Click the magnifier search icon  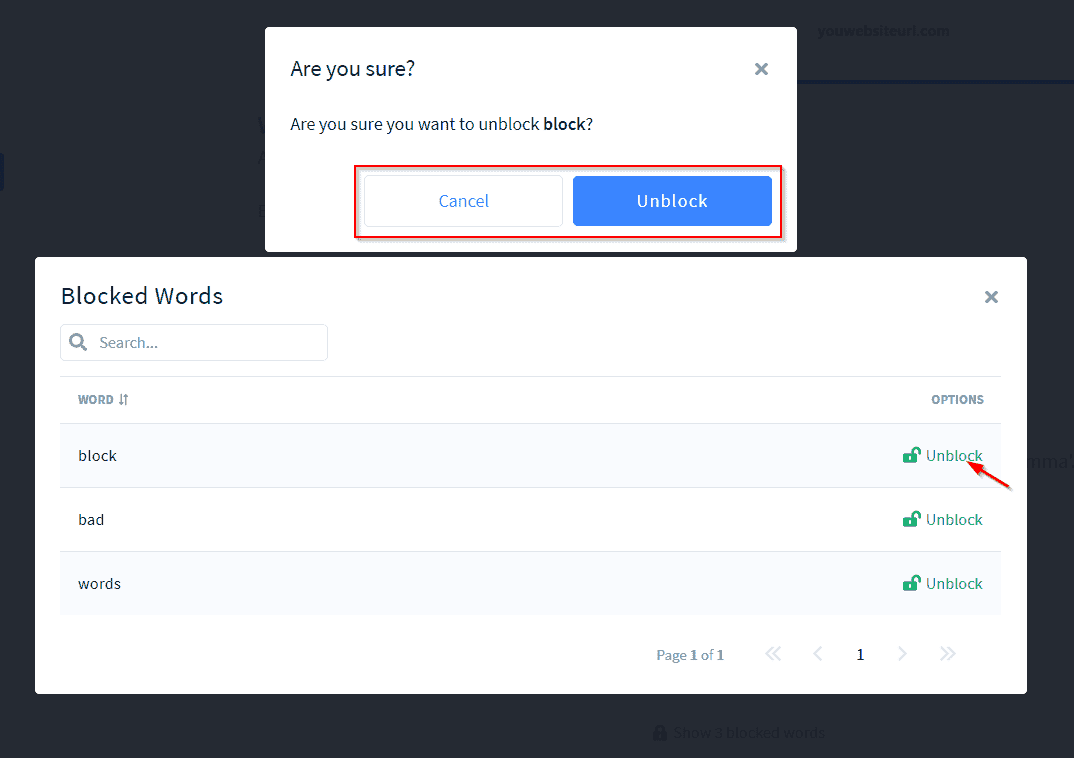tap(78, 342)
